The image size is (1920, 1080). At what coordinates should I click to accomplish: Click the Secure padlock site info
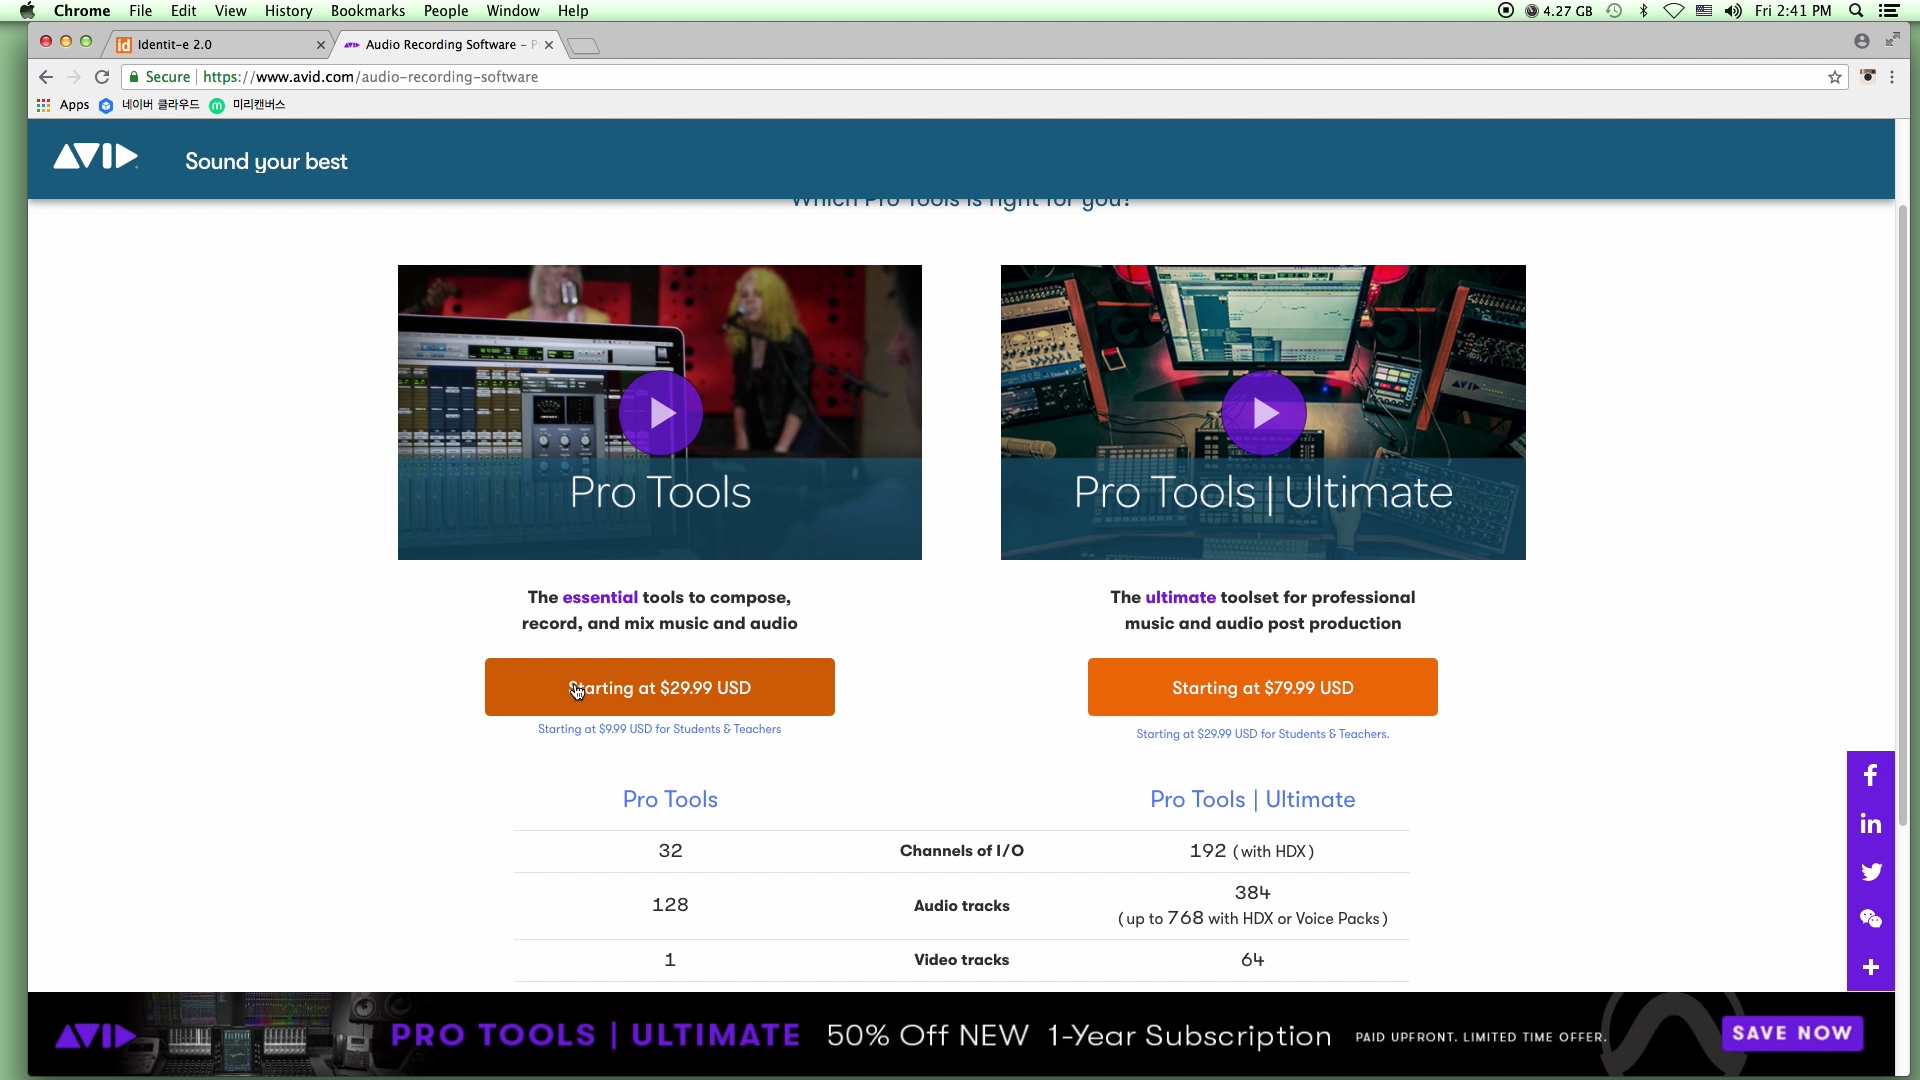[x=159, y=77]
